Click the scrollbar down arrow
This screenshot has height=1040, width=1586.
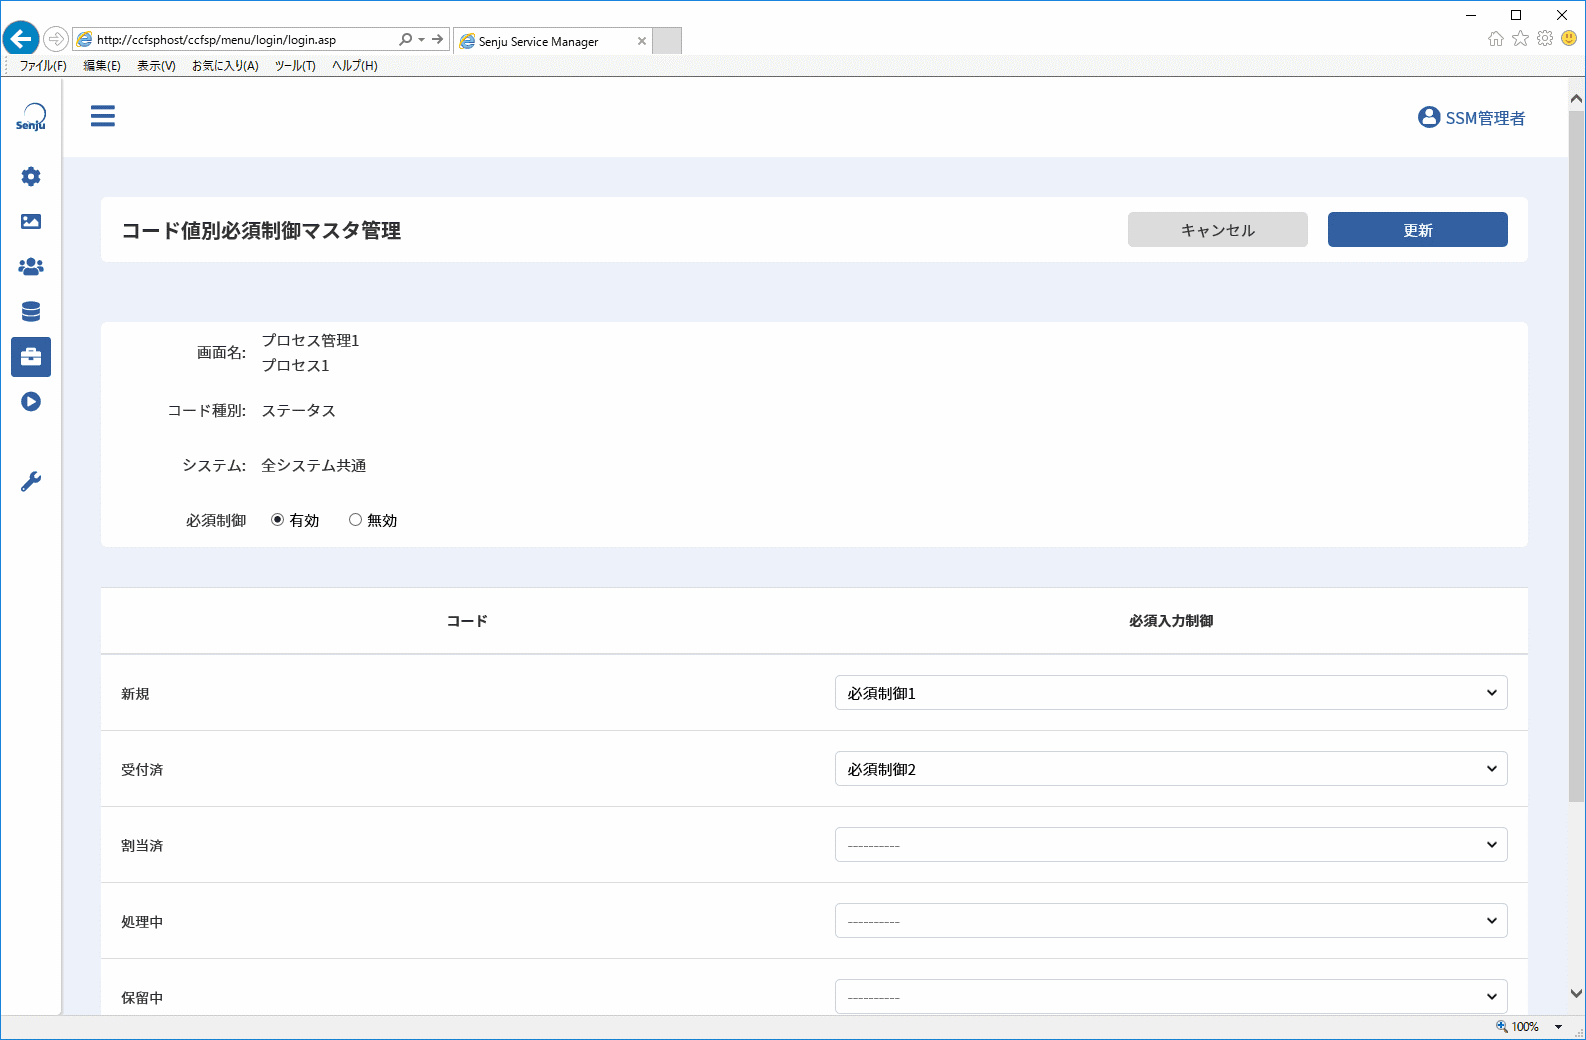click(1577, 994)
